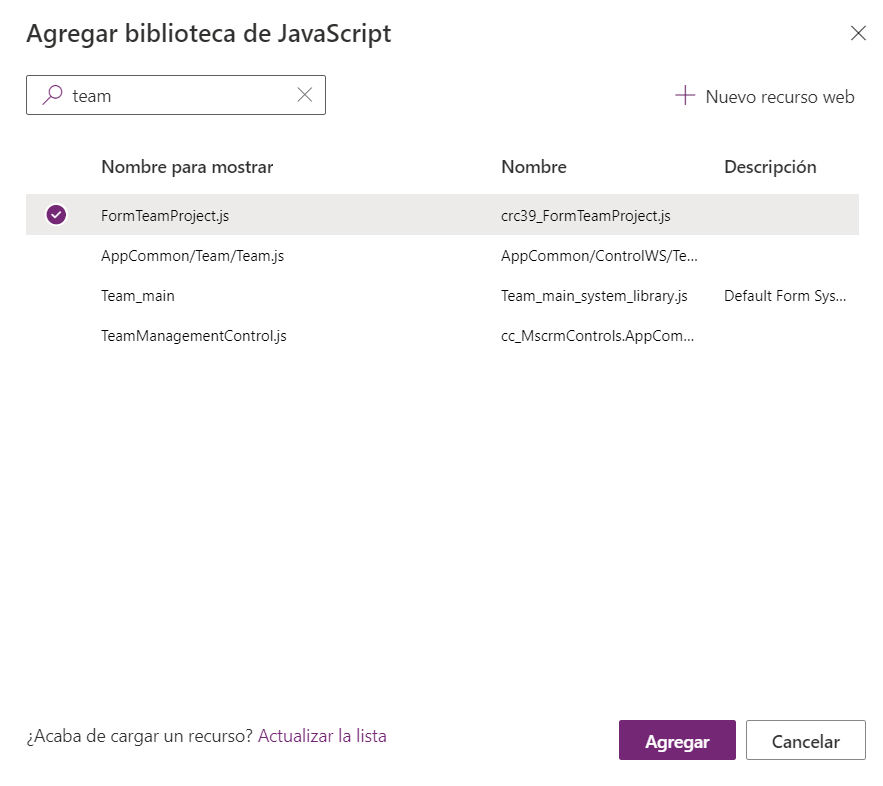Click the cc_MscrmControls.AppCom… name cell
This screenshot has height=786, width=883.
(598, 336)
